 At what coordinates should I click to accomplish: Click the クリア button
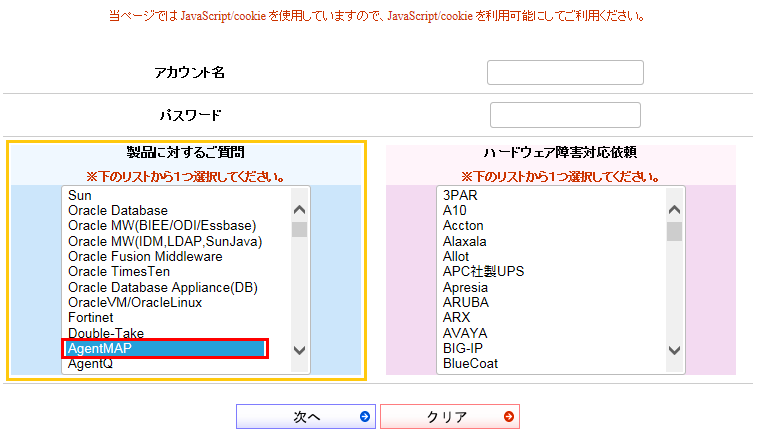[449, 417]
